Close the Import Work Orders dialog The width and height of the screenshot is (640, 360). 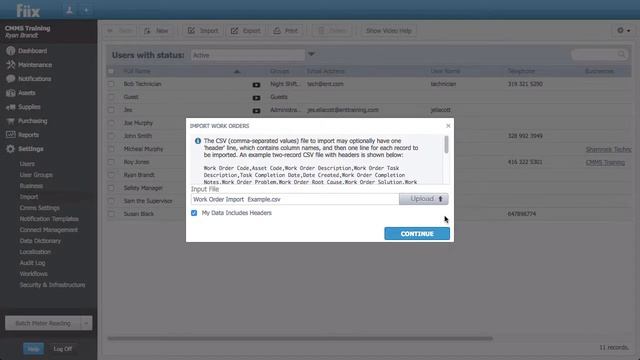[x=448, y=126]
